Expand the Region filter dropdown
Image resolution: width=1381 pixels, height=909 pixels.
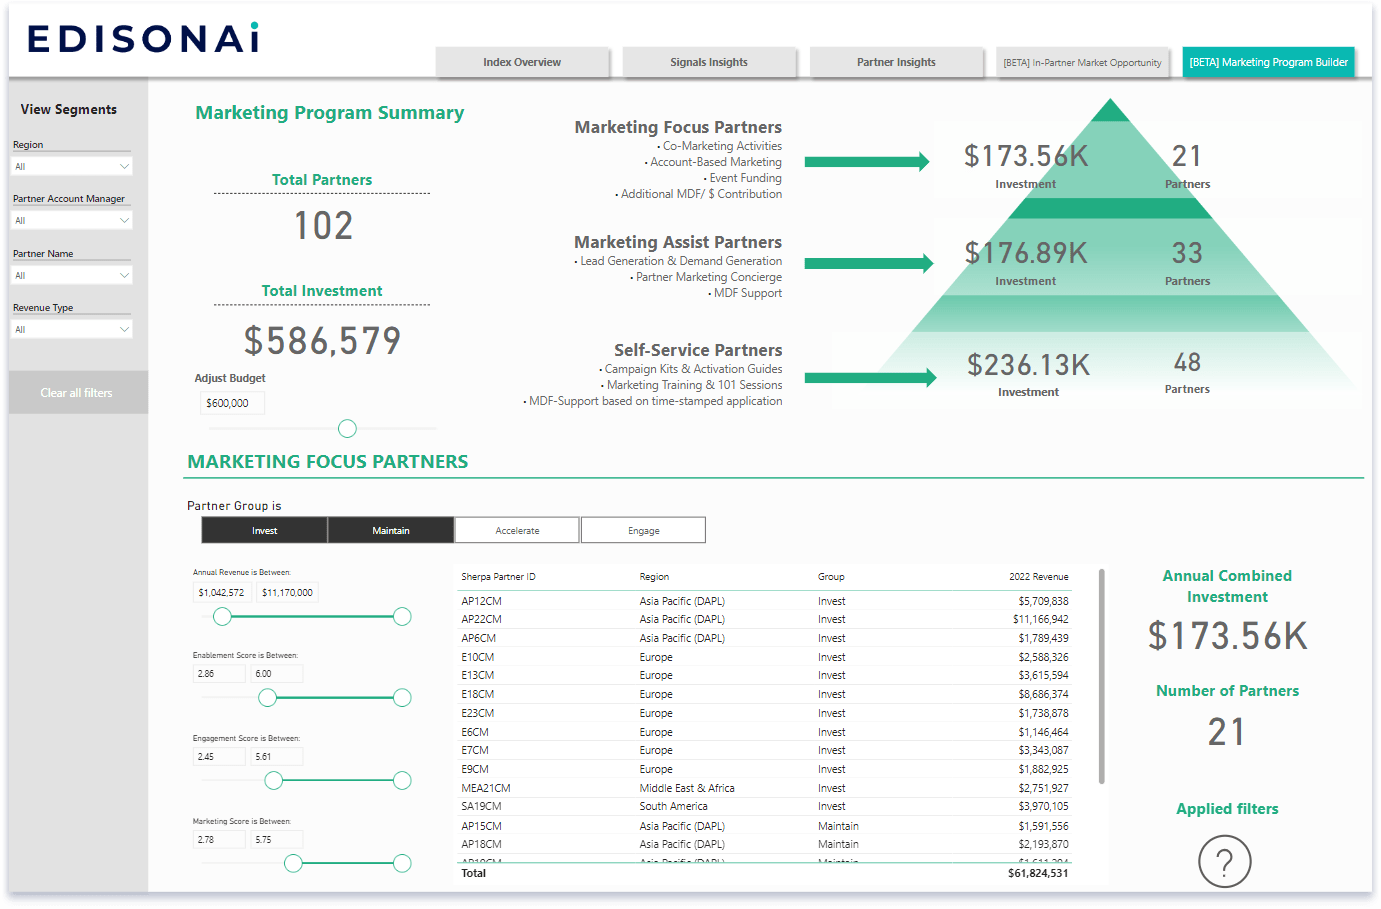tap(72, 166)
